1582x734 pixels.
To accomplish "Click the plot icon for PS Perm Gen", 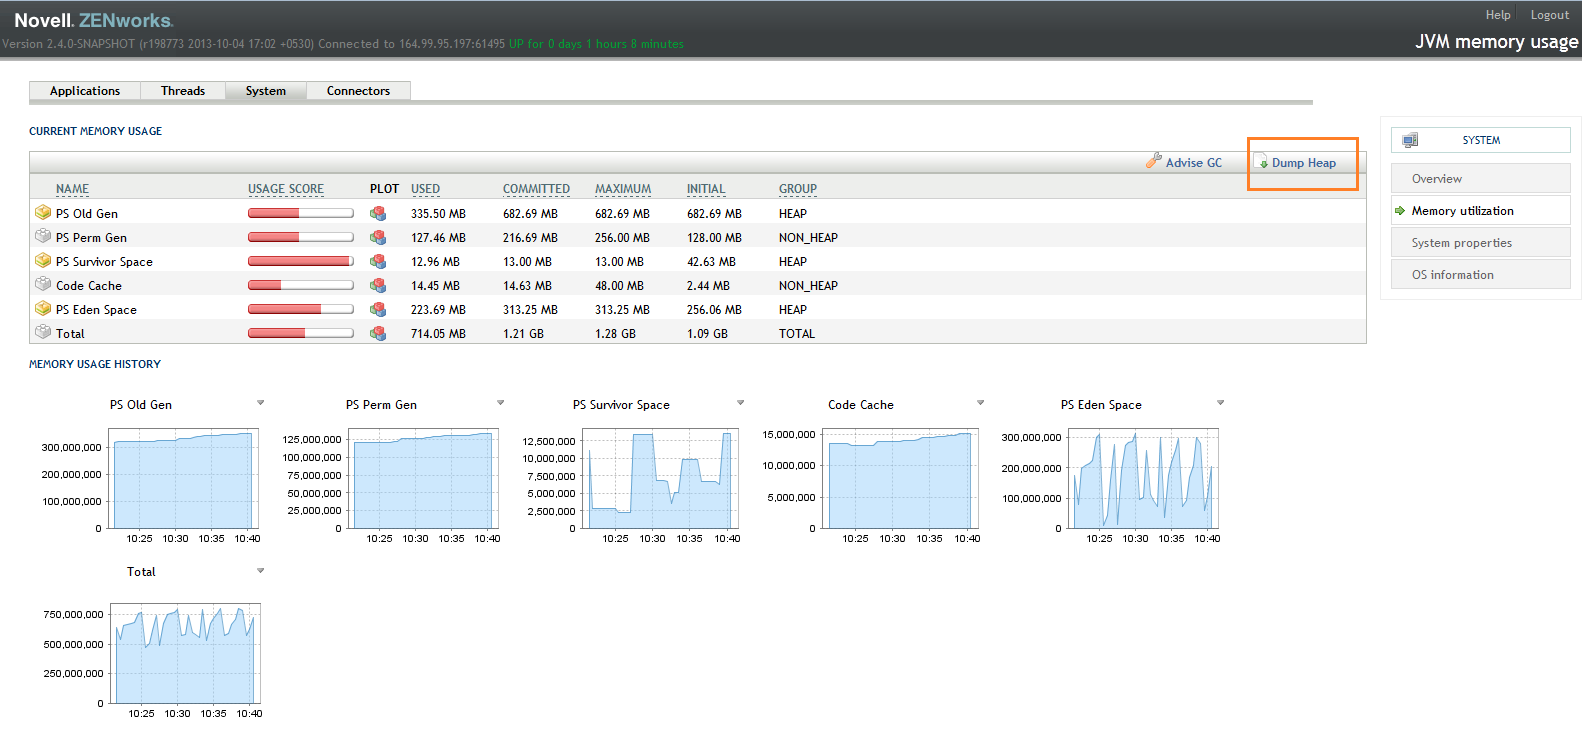I will click(378, 237).
